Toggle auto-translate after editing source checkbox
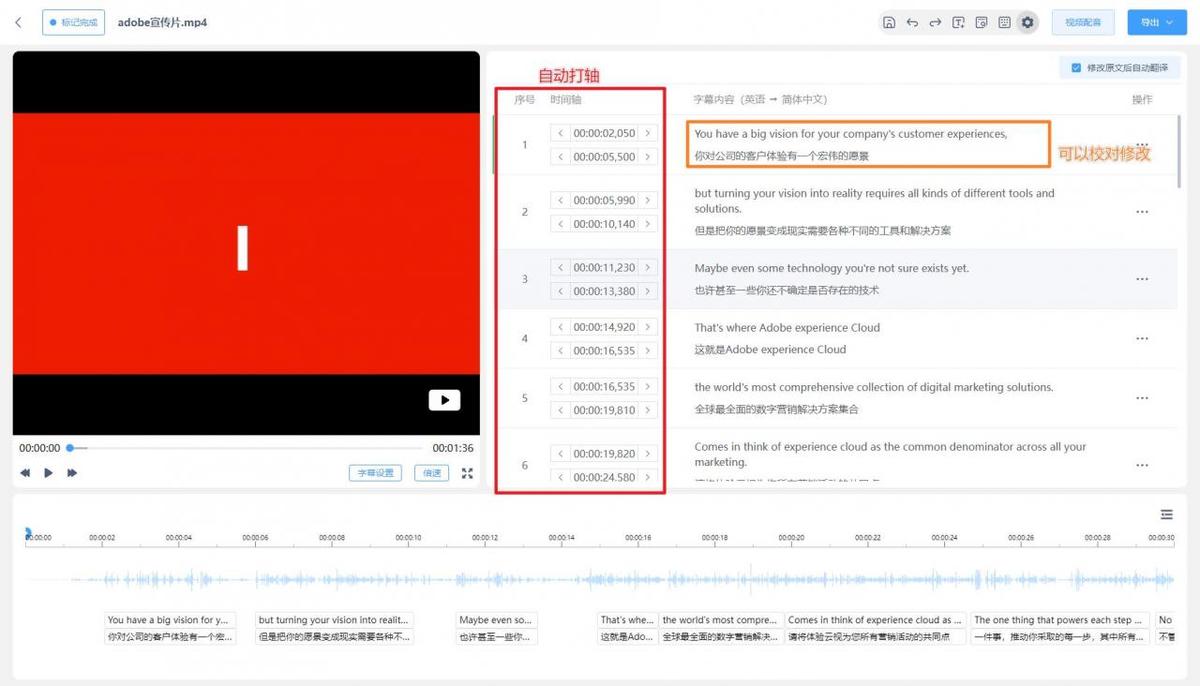 [1076, 68]
